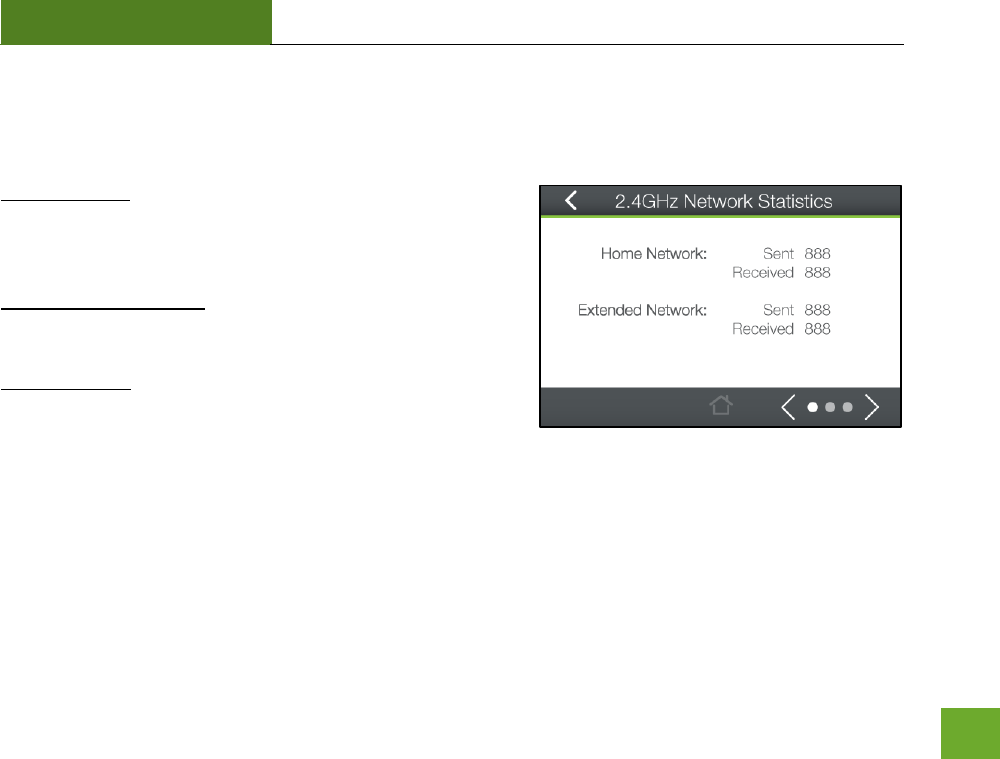Tap the home icon in bottom bar

coord(721,405)
